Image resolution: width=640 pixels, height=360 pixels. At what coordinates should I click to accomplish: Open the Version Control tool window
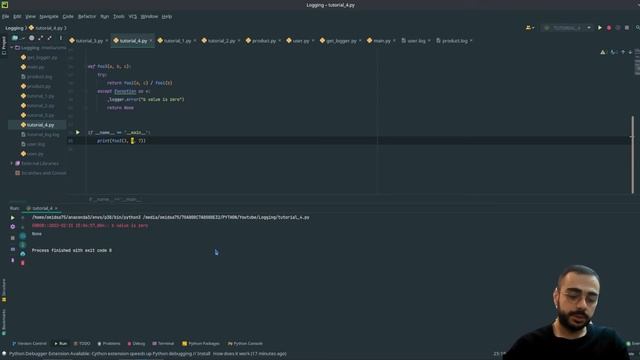pyautogui.click(x=29, y=344)
